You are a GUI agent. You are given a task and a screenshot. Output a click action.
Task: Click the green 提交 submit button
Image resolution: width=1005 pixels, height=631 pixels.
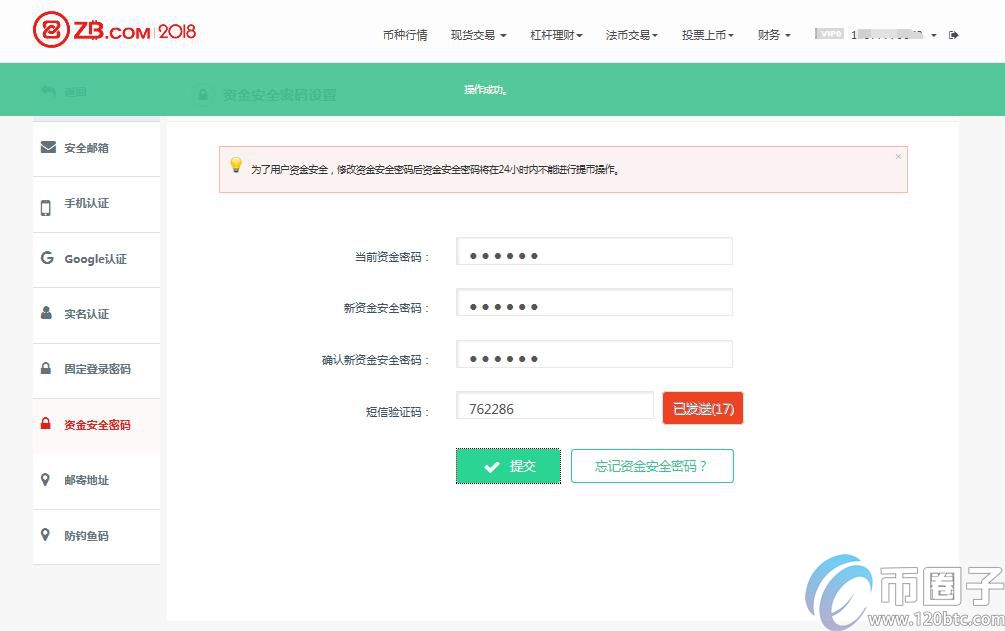point(508,466)
